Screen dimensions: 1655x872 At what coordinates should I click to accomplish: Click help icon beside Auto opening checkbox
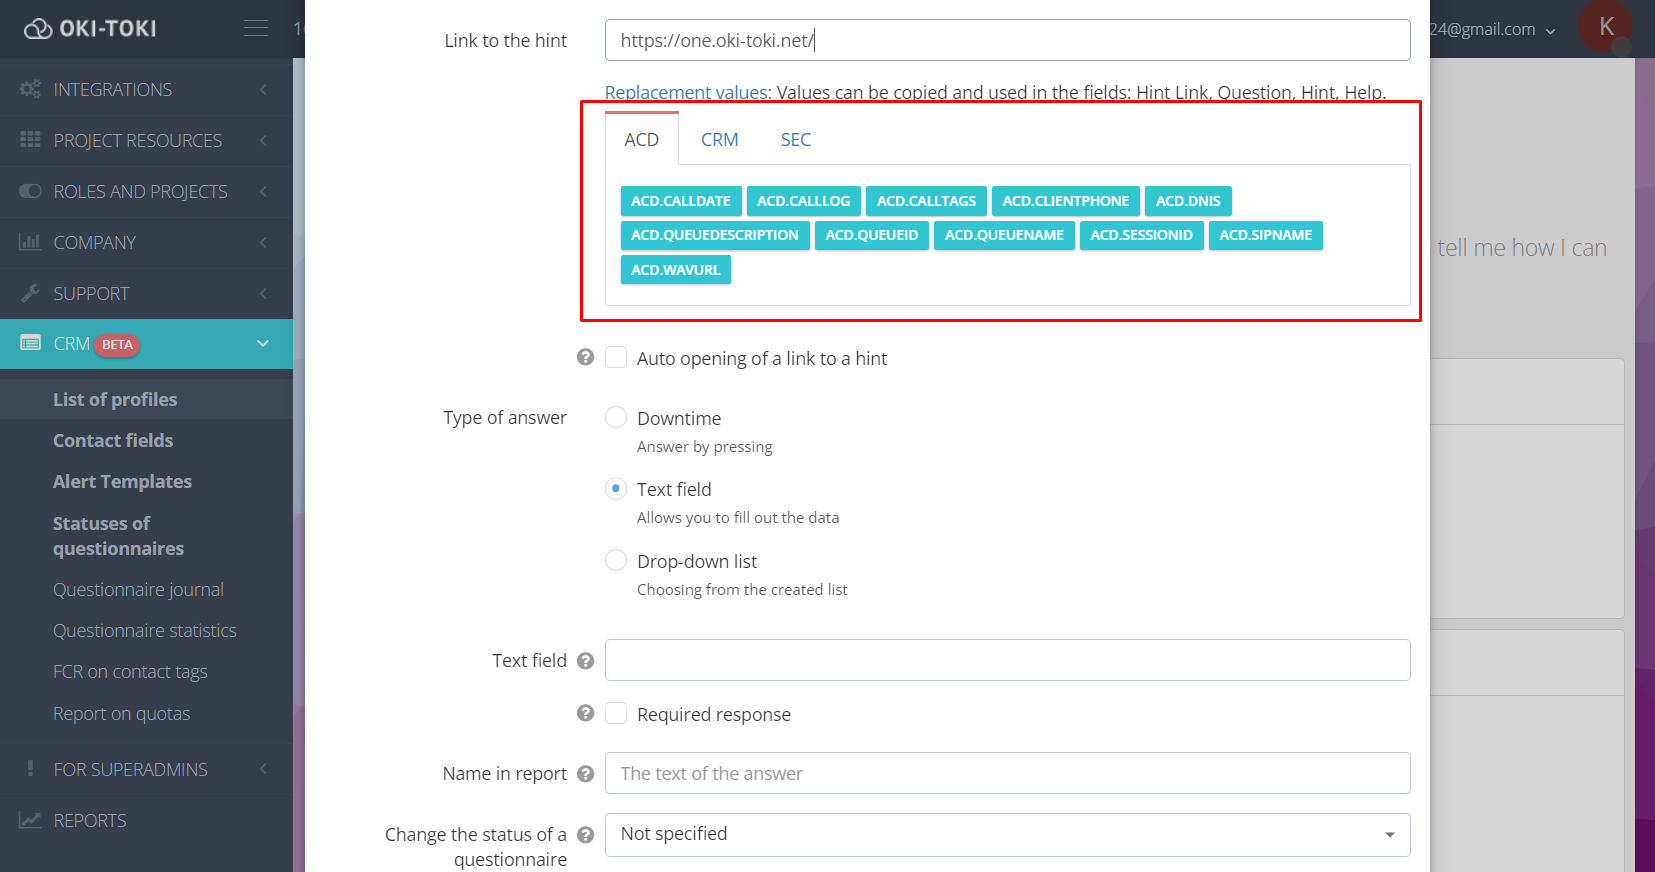[x=586, y=358]
